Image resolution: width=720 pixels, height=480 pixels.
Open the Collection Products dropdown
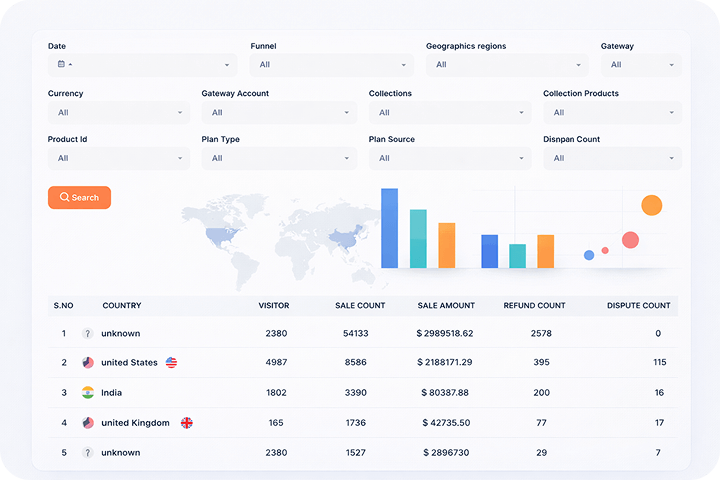(x=612, y=113)
